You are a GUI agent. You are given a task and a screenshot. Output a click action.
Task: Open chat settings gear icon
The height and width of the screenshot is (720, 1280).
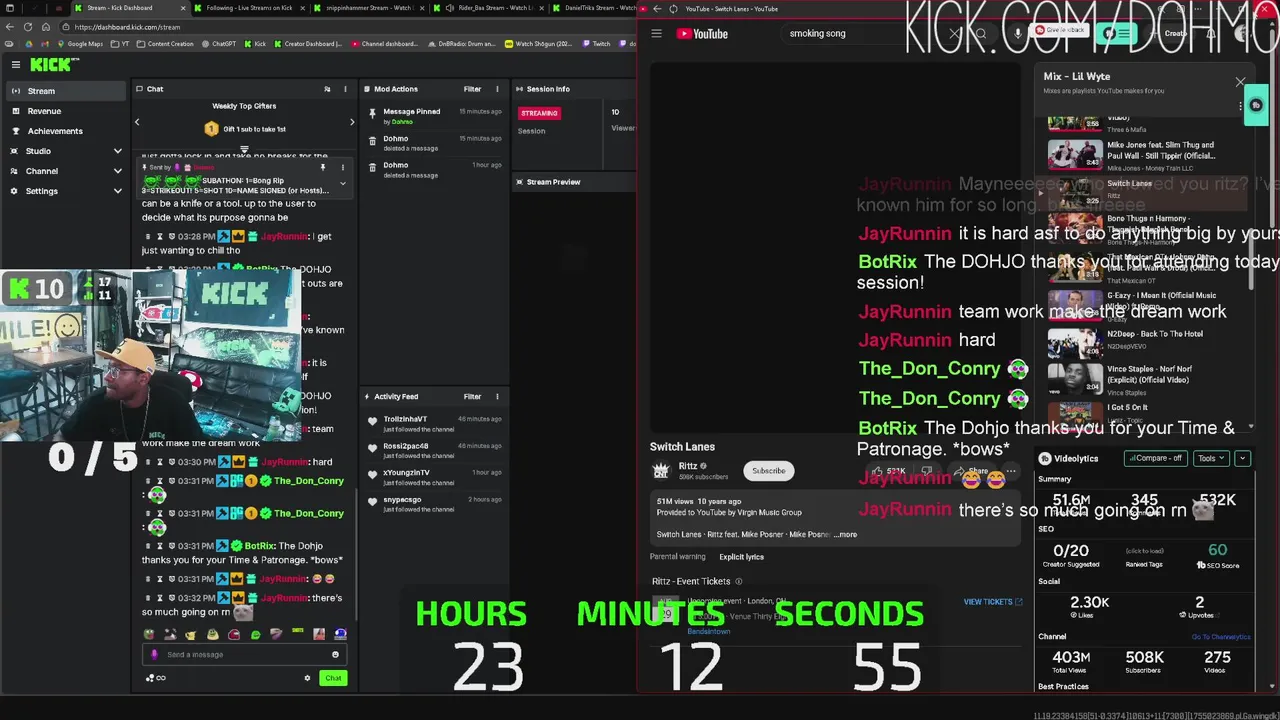pos(307,678)
